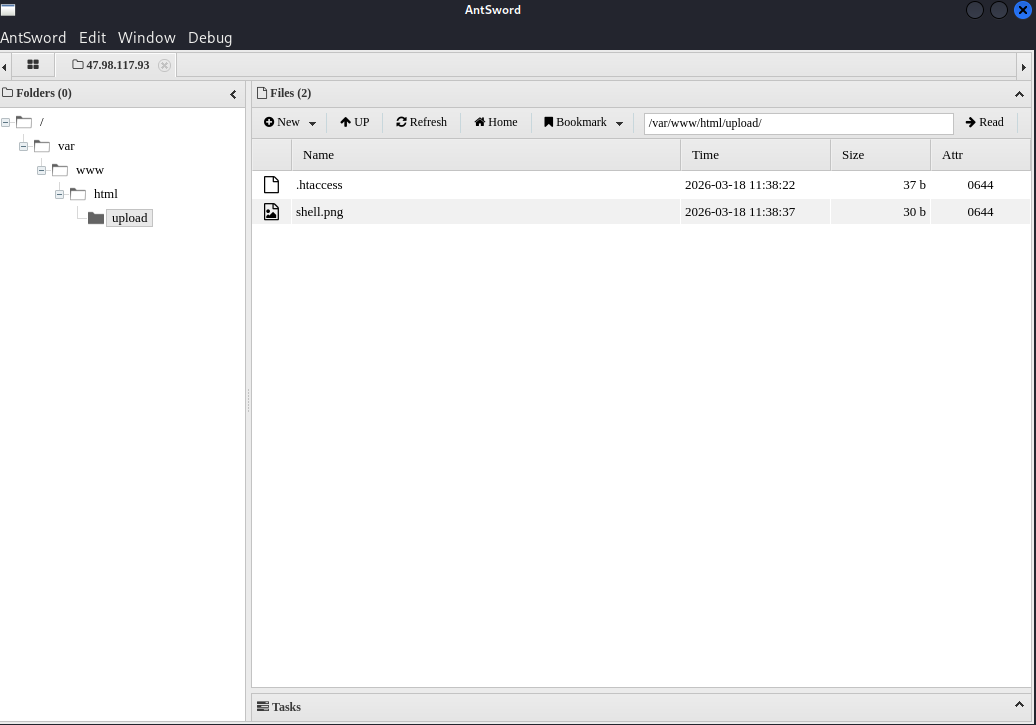Click the Files (2) panel title
The image size is (1036, 725).
[290, 93]
